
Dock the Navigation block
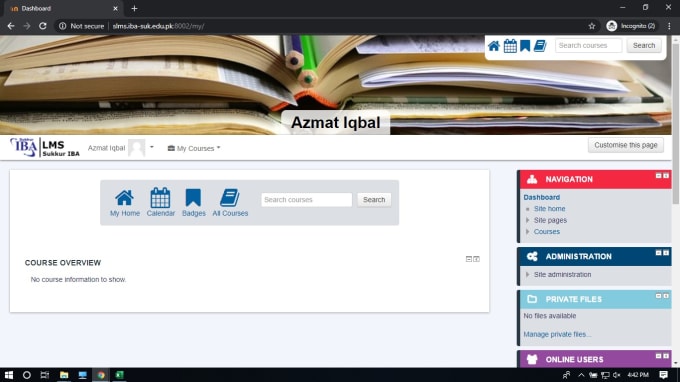pyautogui.click(x=666, y=176)
